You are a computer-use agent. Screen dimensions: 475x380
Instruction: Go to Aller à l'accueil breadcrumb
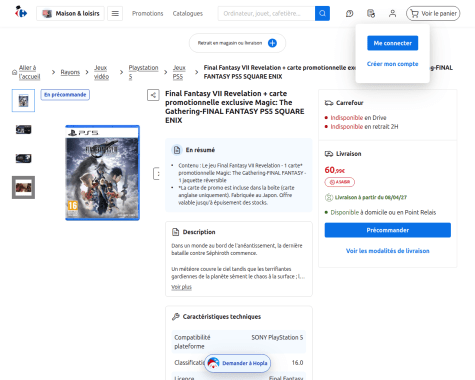click(x=29, y=72)
